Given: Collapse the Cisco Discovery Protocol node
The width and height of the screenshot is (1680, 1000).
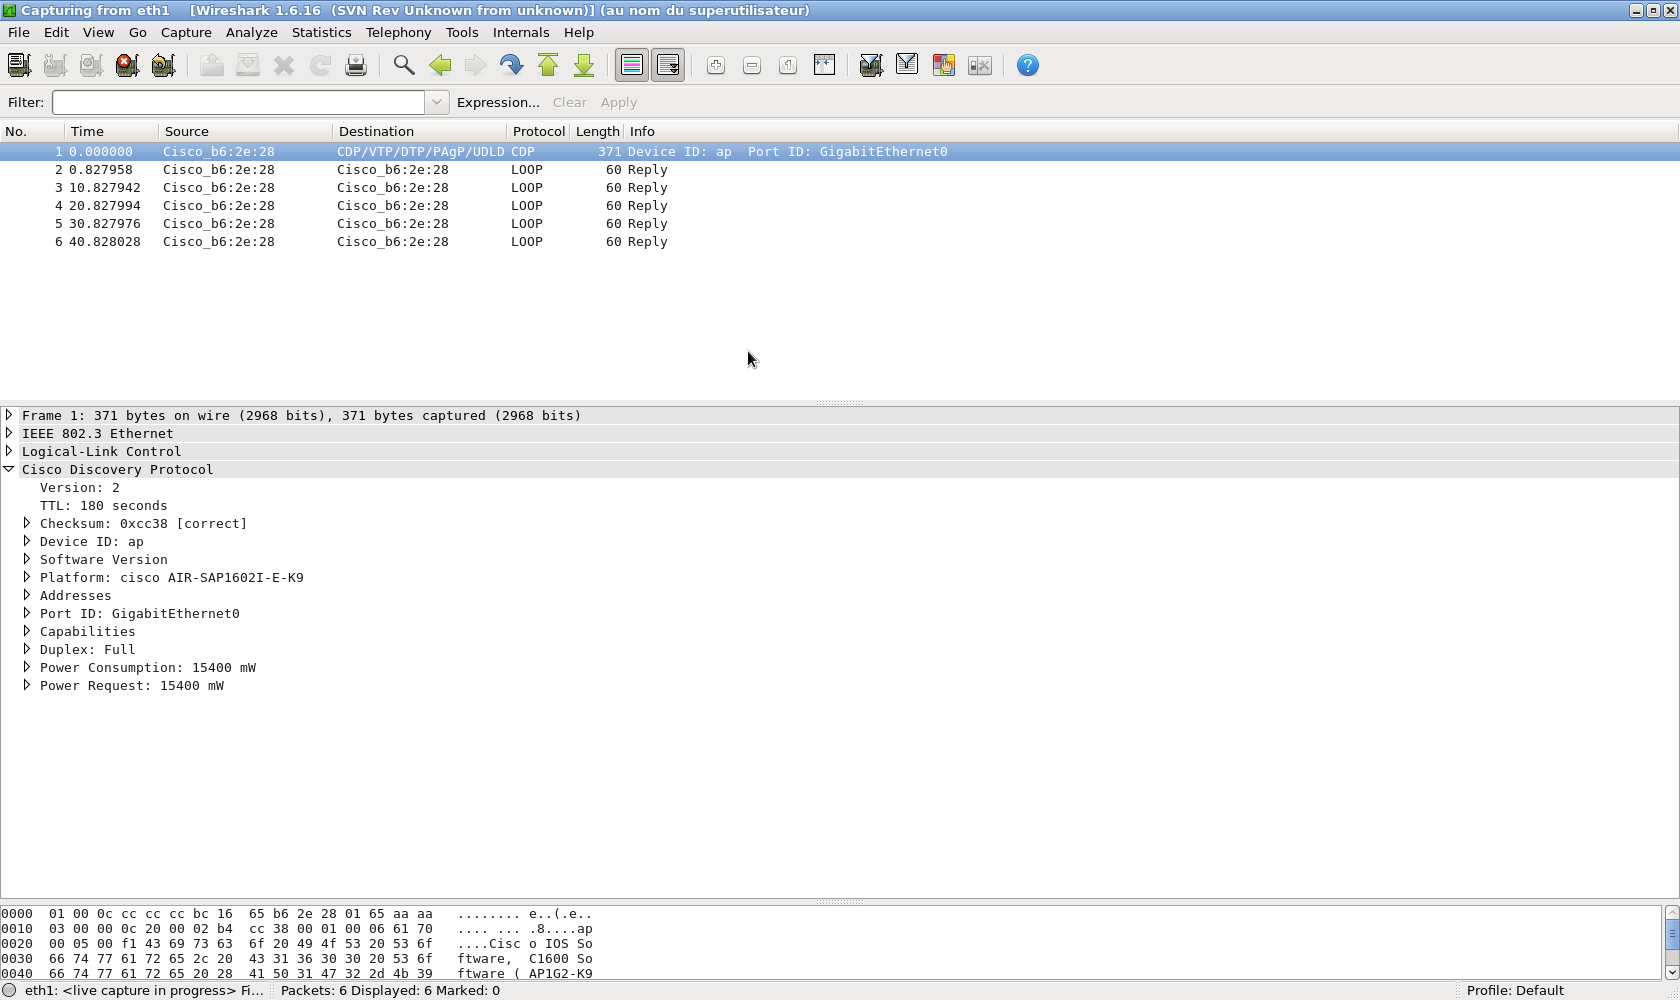Looking at the screenshot, I should (9, 469).
